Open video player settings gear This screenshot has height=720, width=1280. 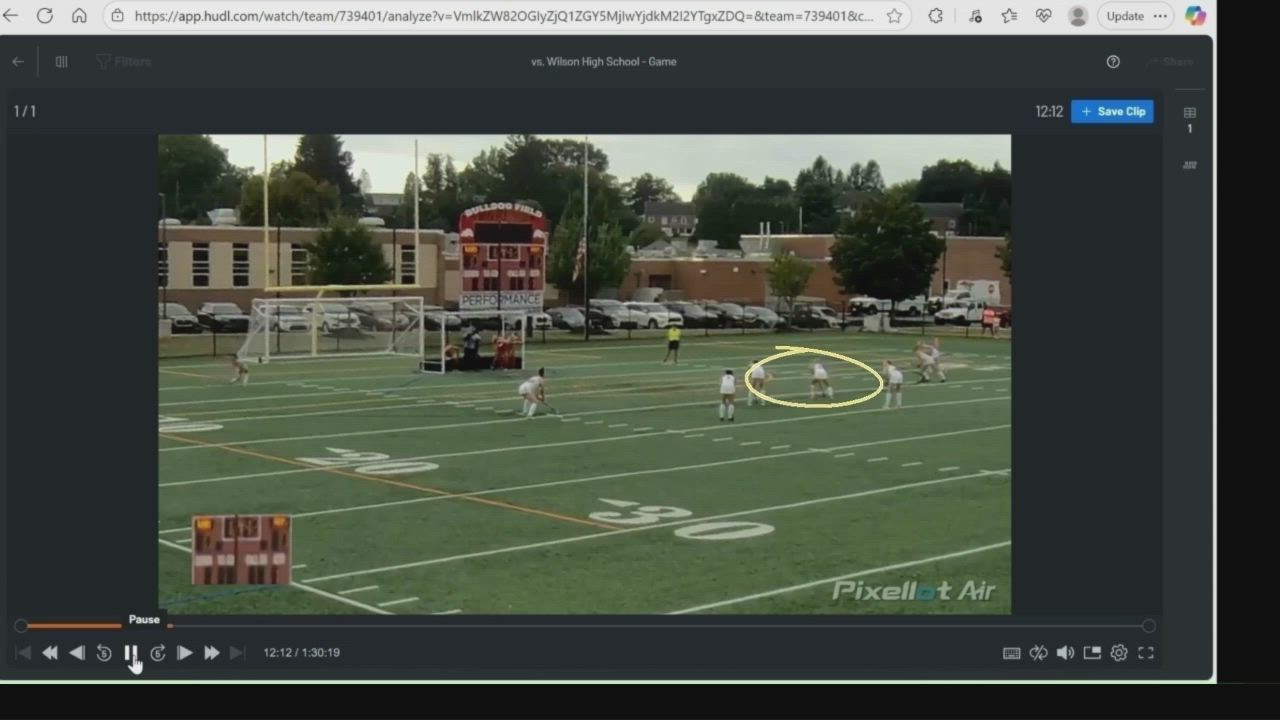(1119, 653)
